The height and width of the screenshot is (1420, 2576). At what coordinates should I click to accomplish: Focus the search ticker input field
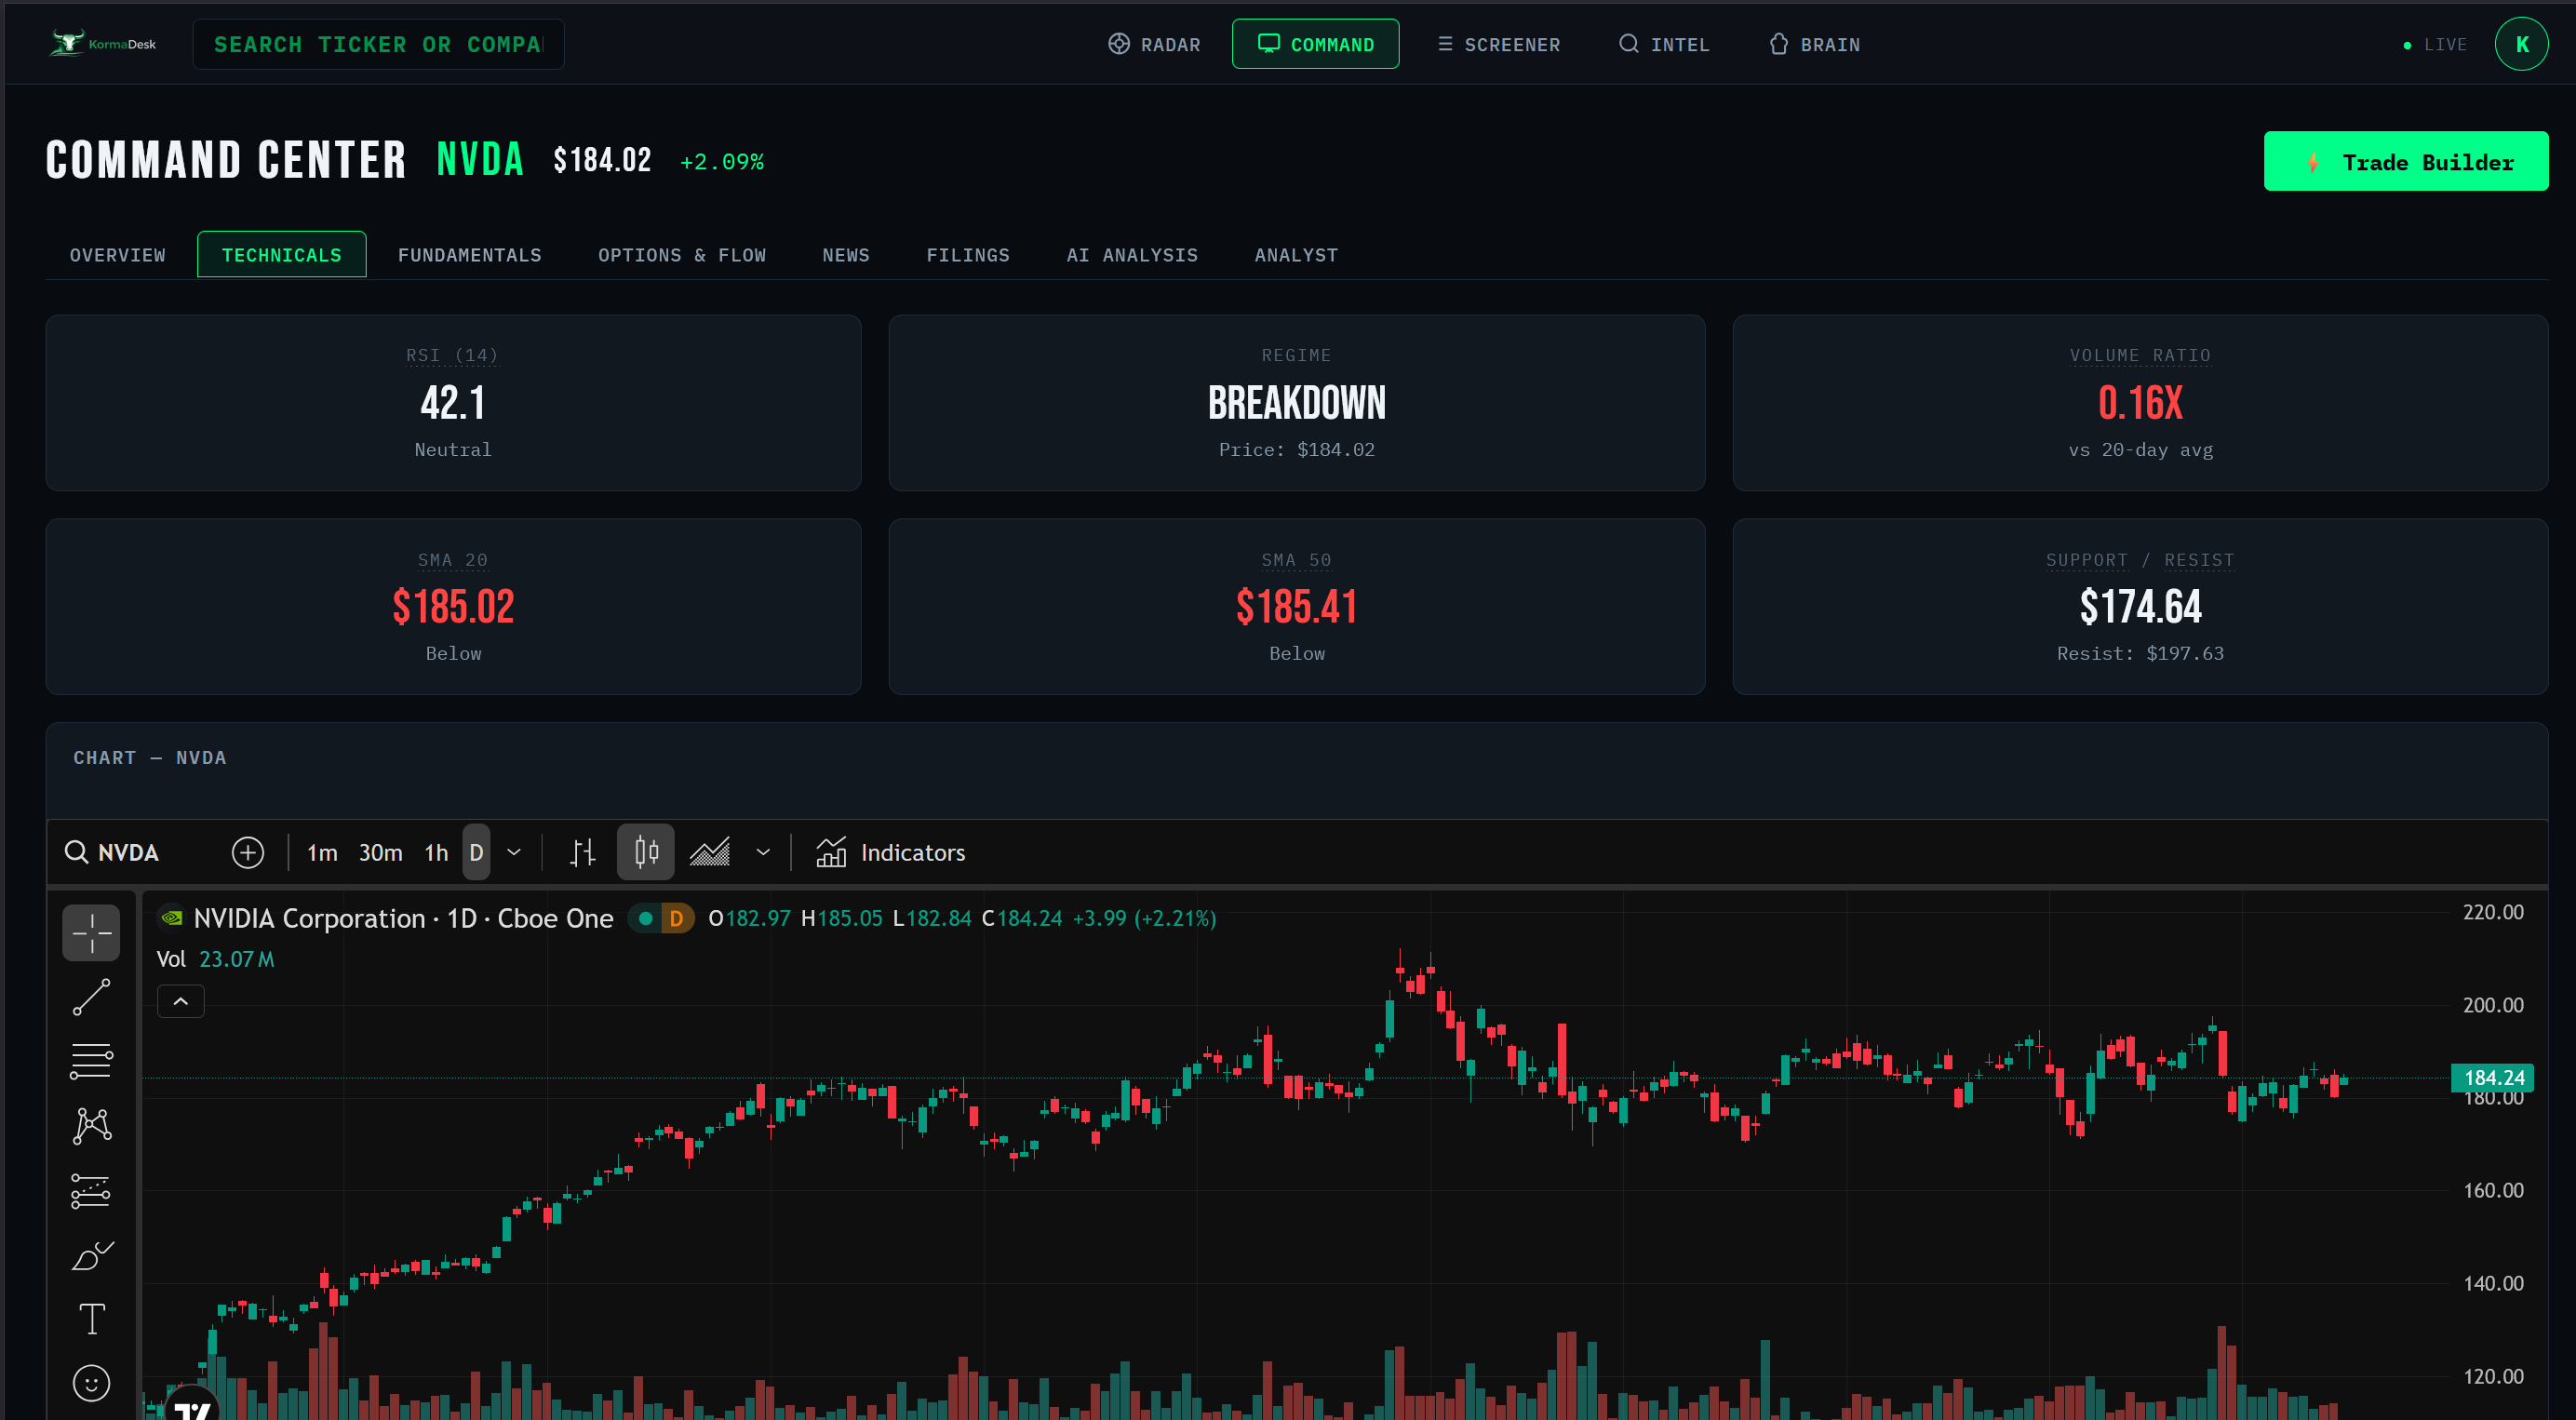[378, 44]
